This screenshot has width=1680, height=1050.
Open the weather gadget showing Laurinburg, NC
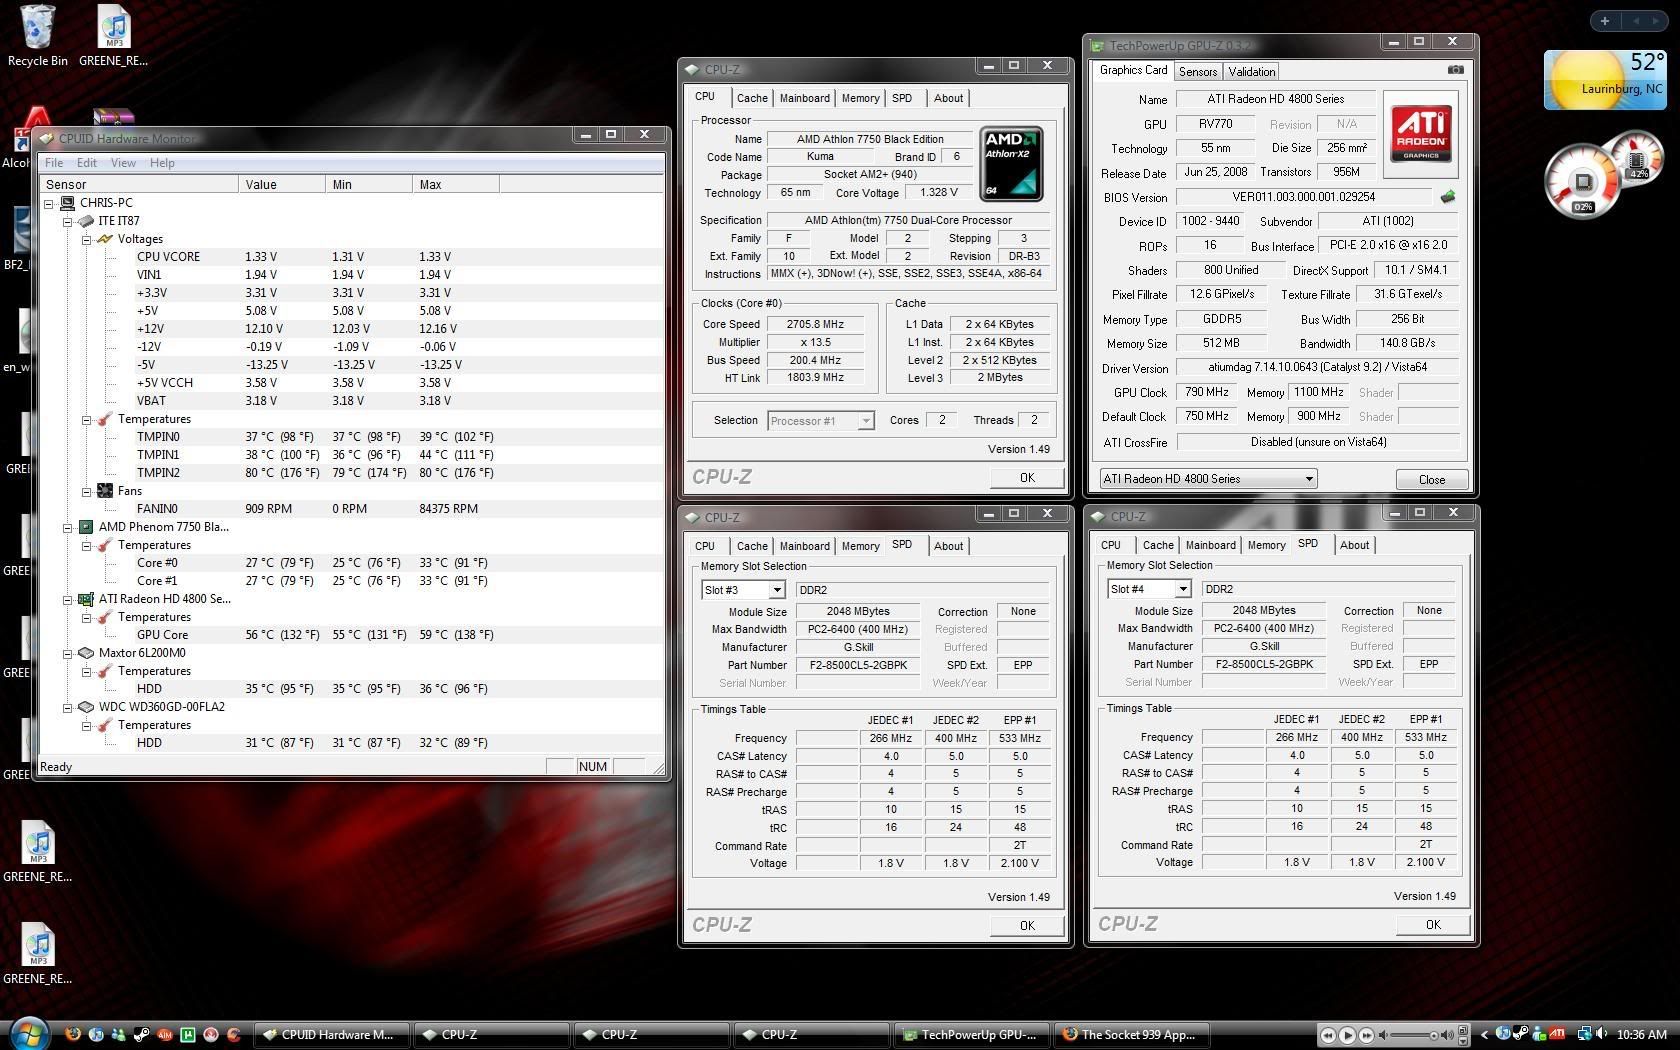pyautogui.click(x=1605, y=80)
